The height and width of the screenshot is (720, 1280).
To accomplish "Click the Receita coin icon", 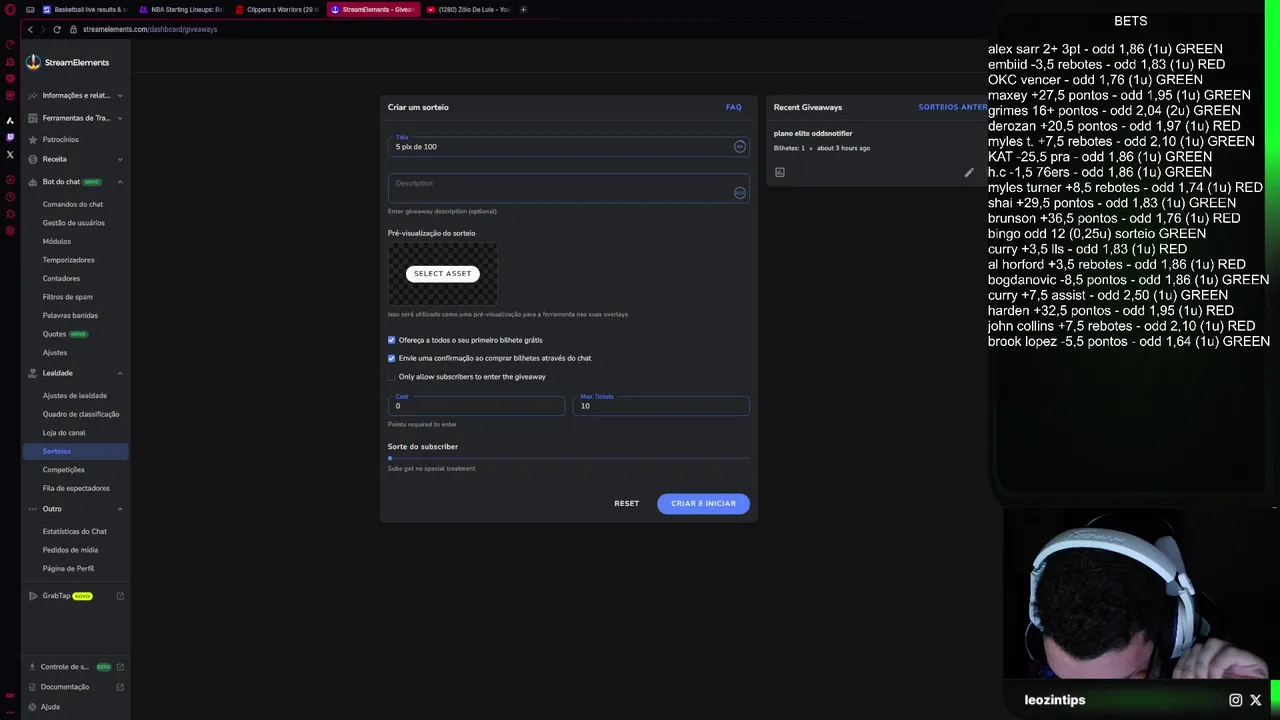I will pyautogui.click(x=33, y=159).
